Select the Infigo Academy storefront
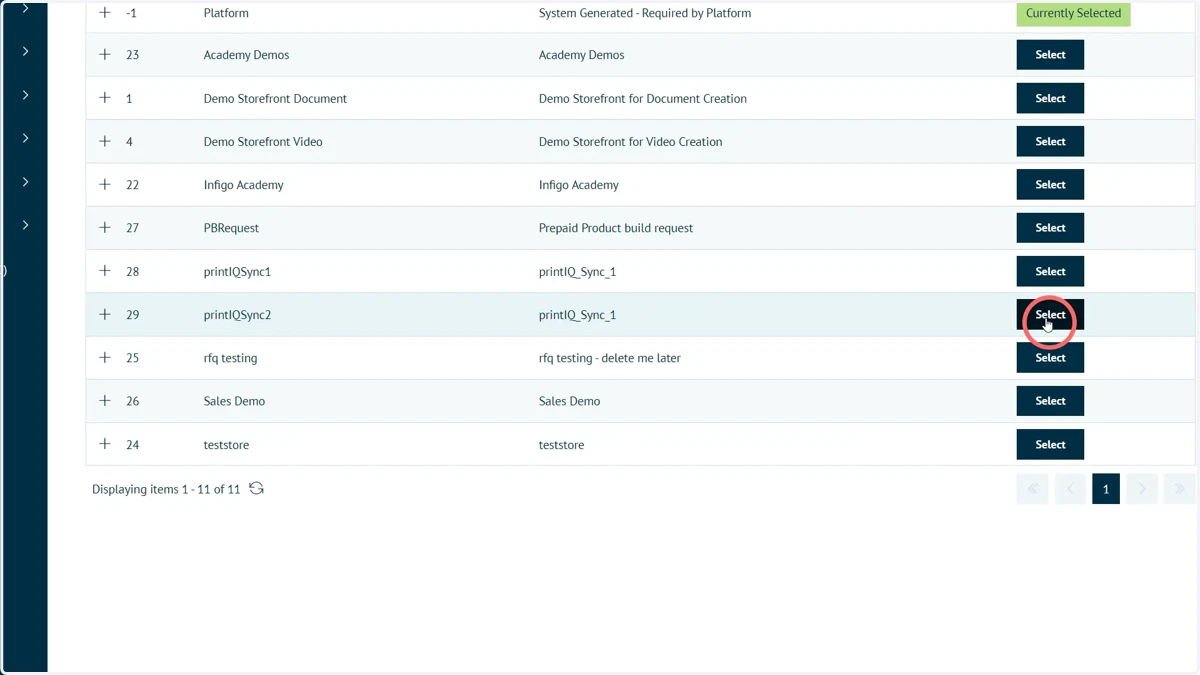1200x675 pixels. point(1050,184)
